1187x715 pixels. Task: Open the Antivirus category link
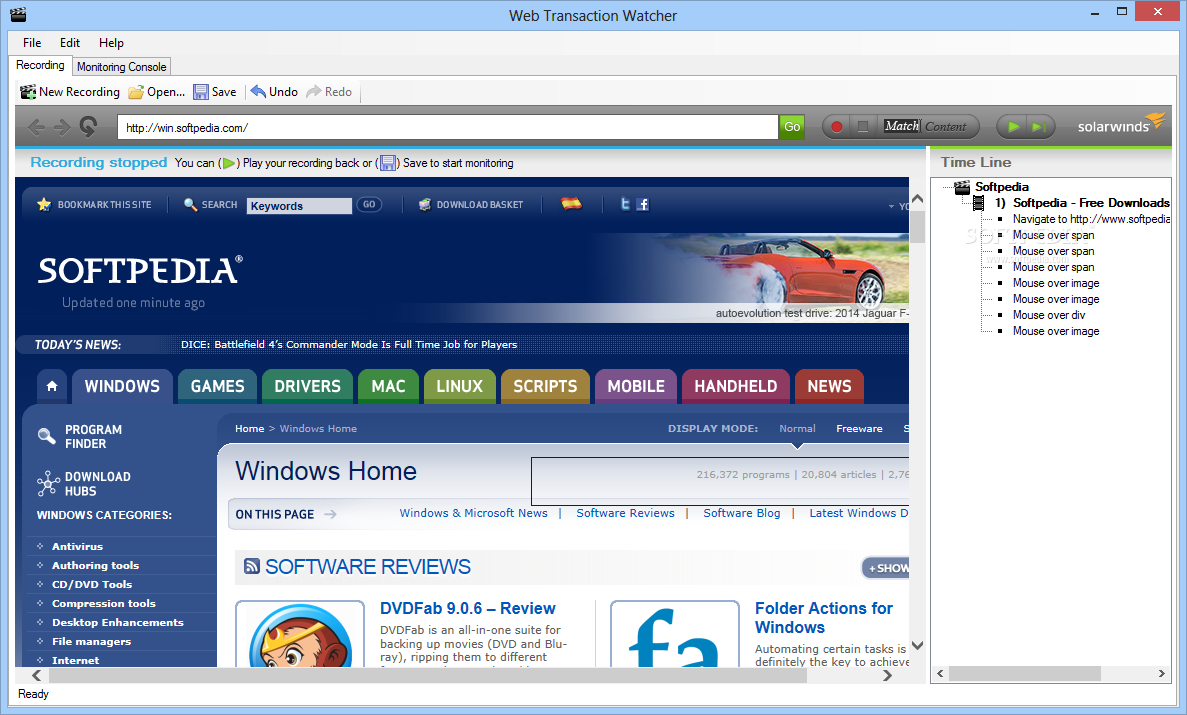click(77, 546)
